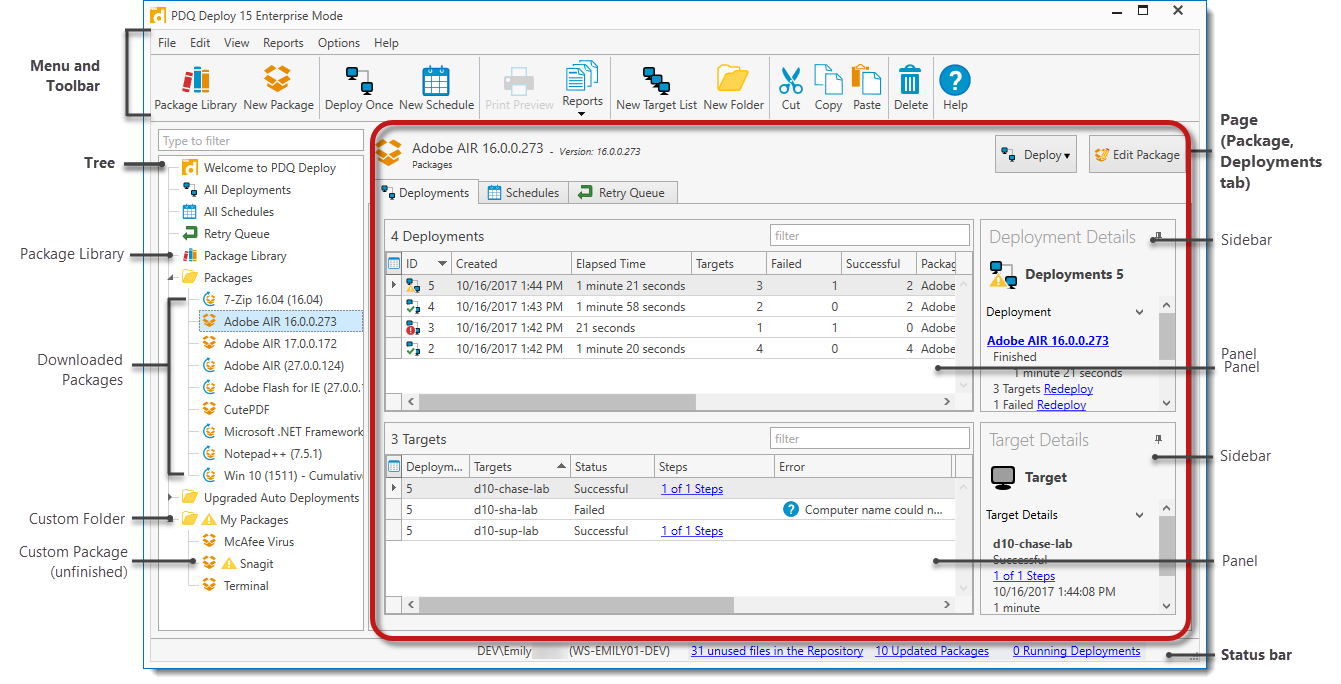Switch to the Schedules tab
This screenshot has width=1341, height=684.
522,193
